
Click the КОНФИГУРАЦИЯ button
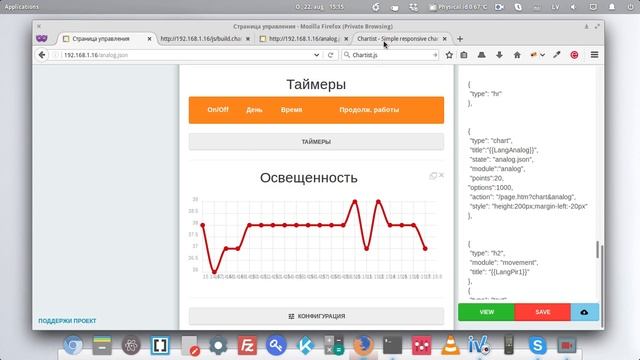coord(316,316)
